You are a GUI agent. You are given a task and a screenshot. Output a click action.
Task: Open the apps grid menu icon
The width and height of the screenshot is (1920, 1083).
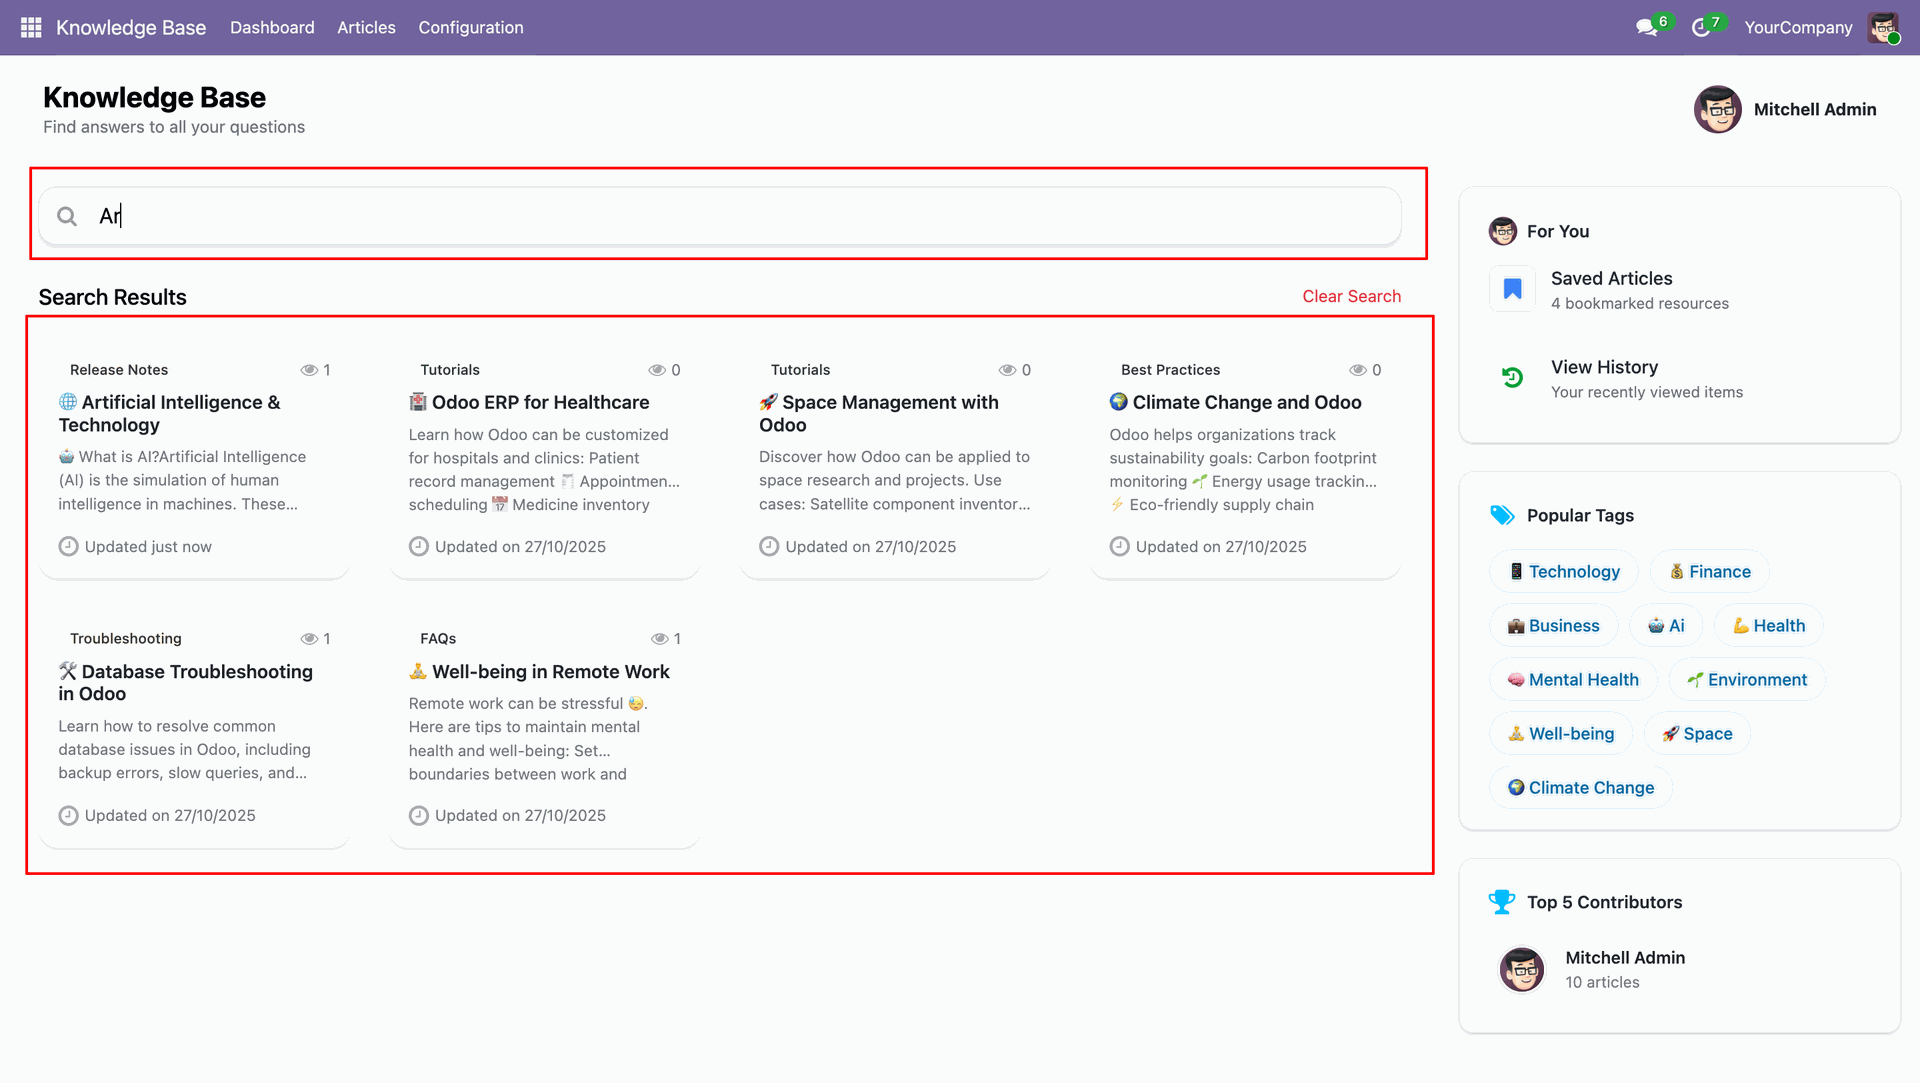(31, 27)
